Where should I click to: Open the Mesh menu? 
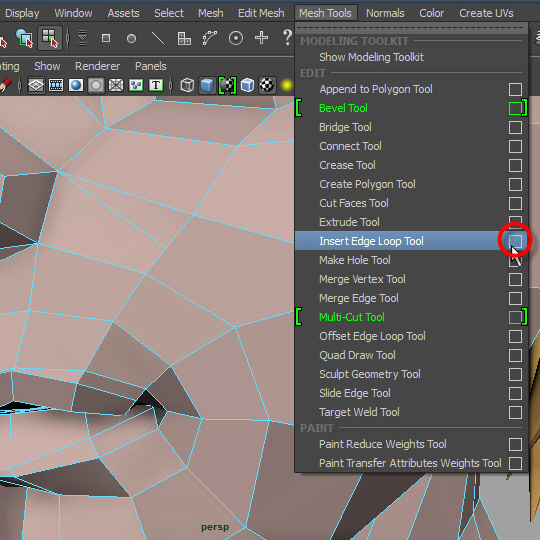pyautogui.click(x=211, y=13)
